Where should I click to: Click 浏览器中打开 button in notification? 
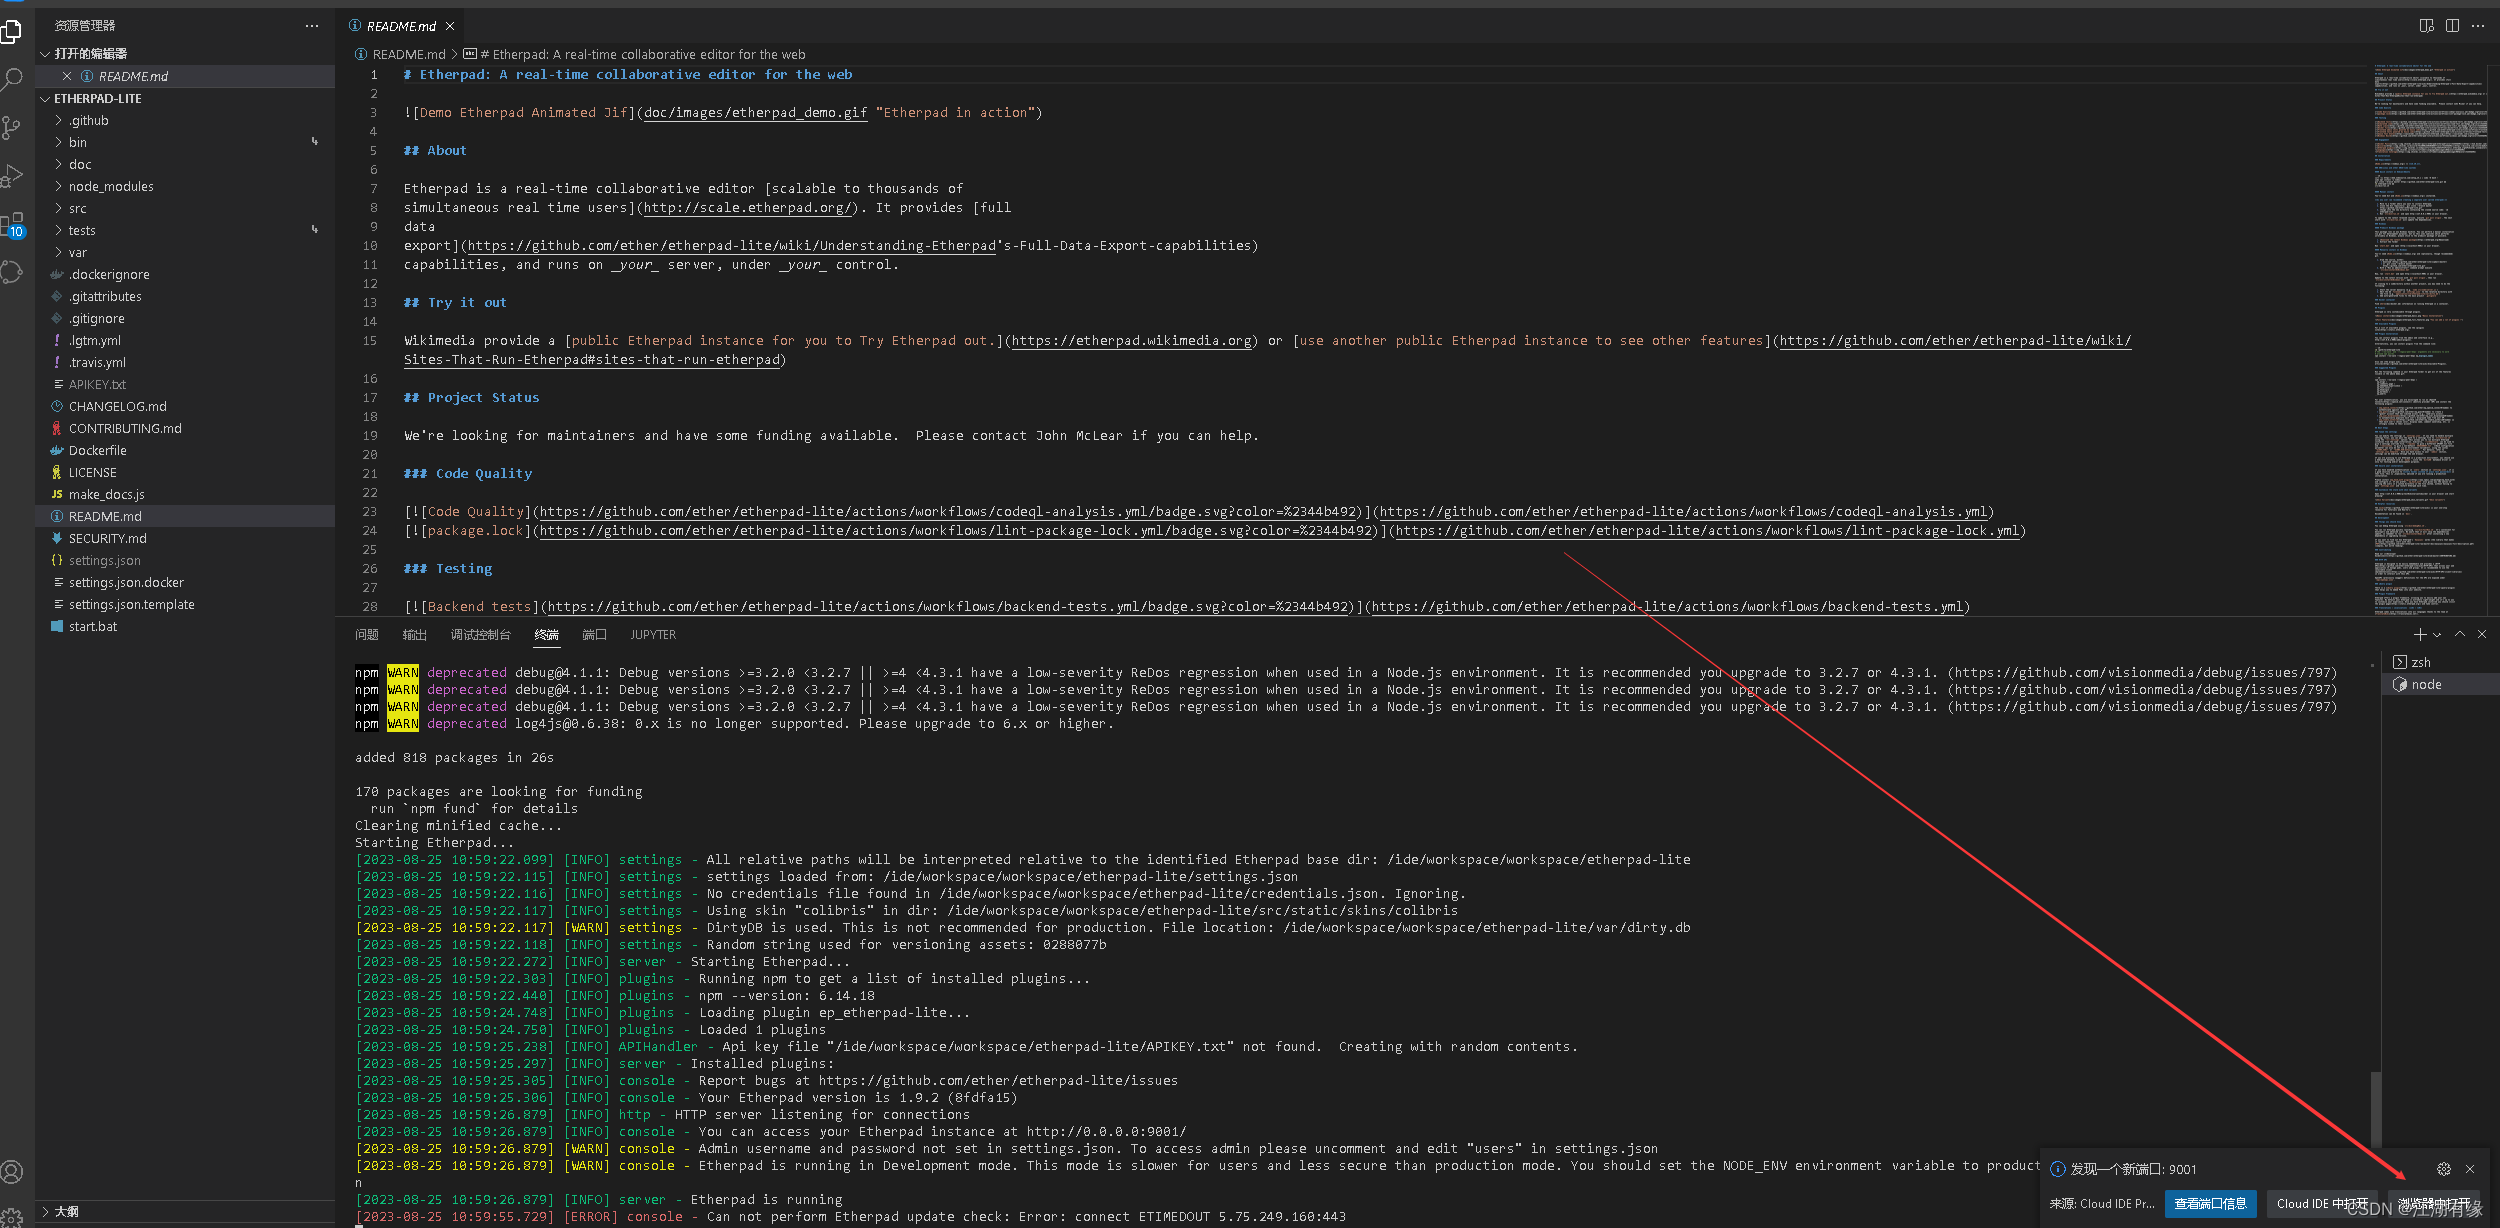(x=2433, y=1203)
